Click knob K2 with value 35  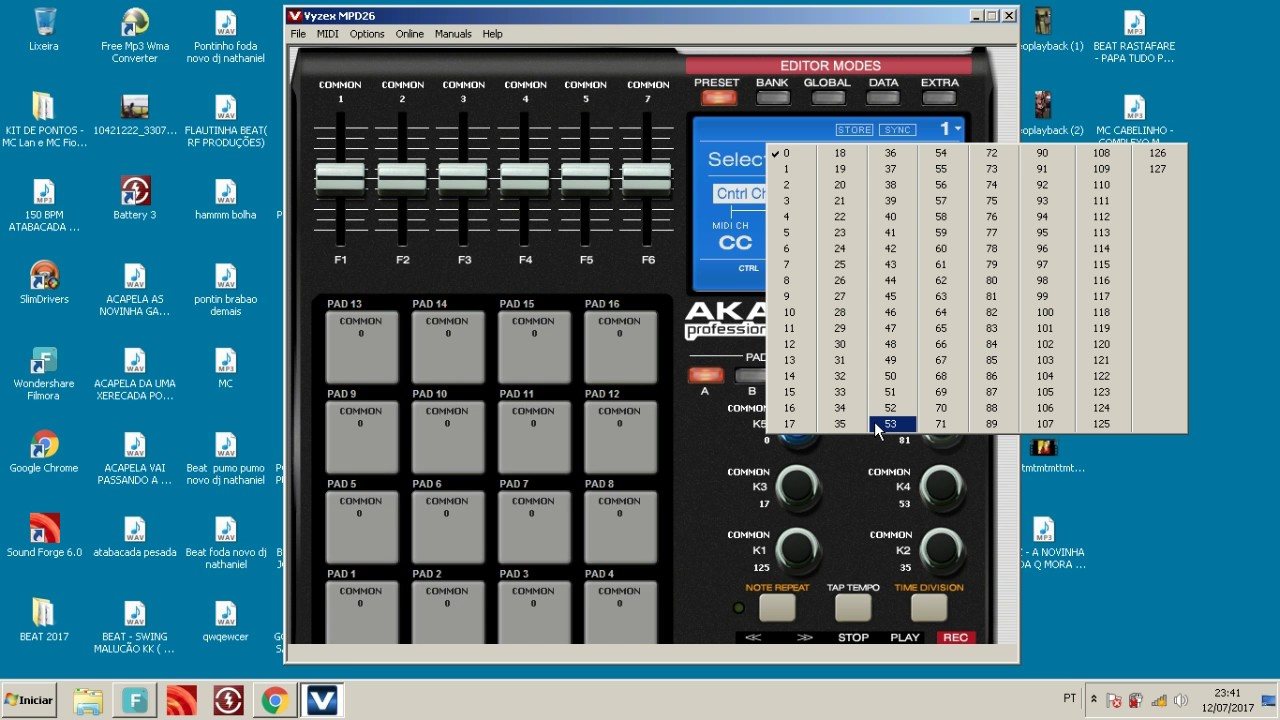(942, 549)
